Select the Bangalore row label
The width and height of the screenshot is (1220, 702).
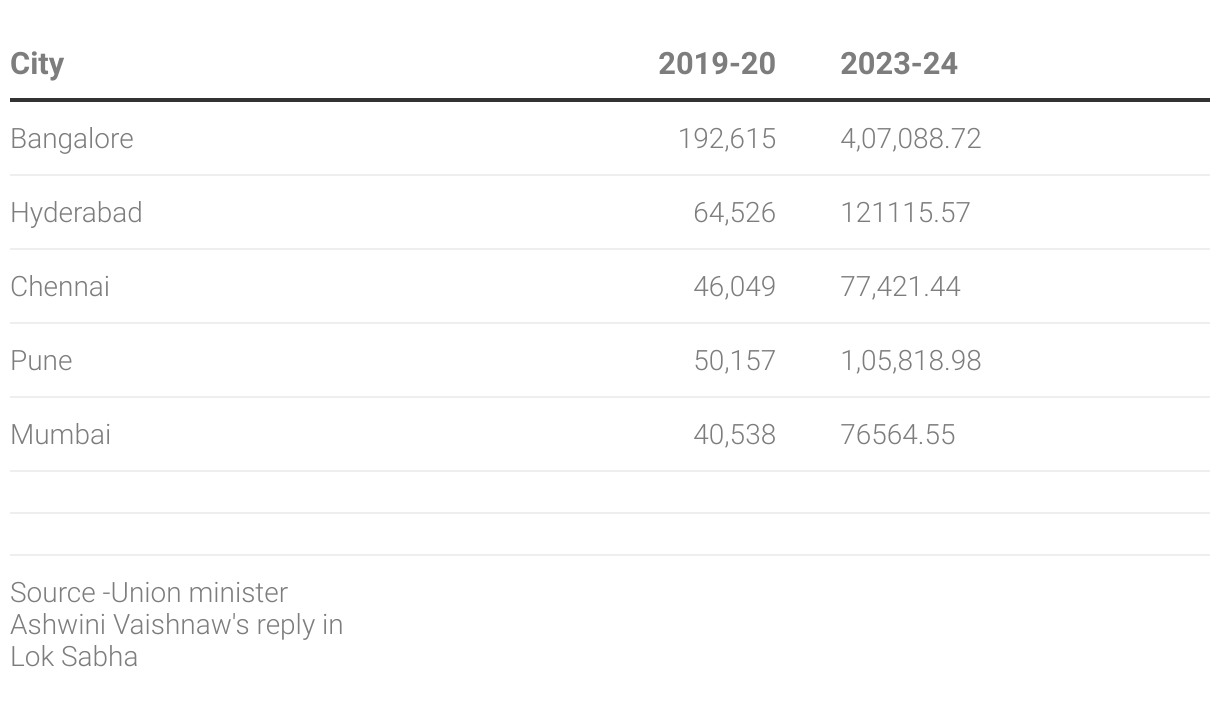72,138
